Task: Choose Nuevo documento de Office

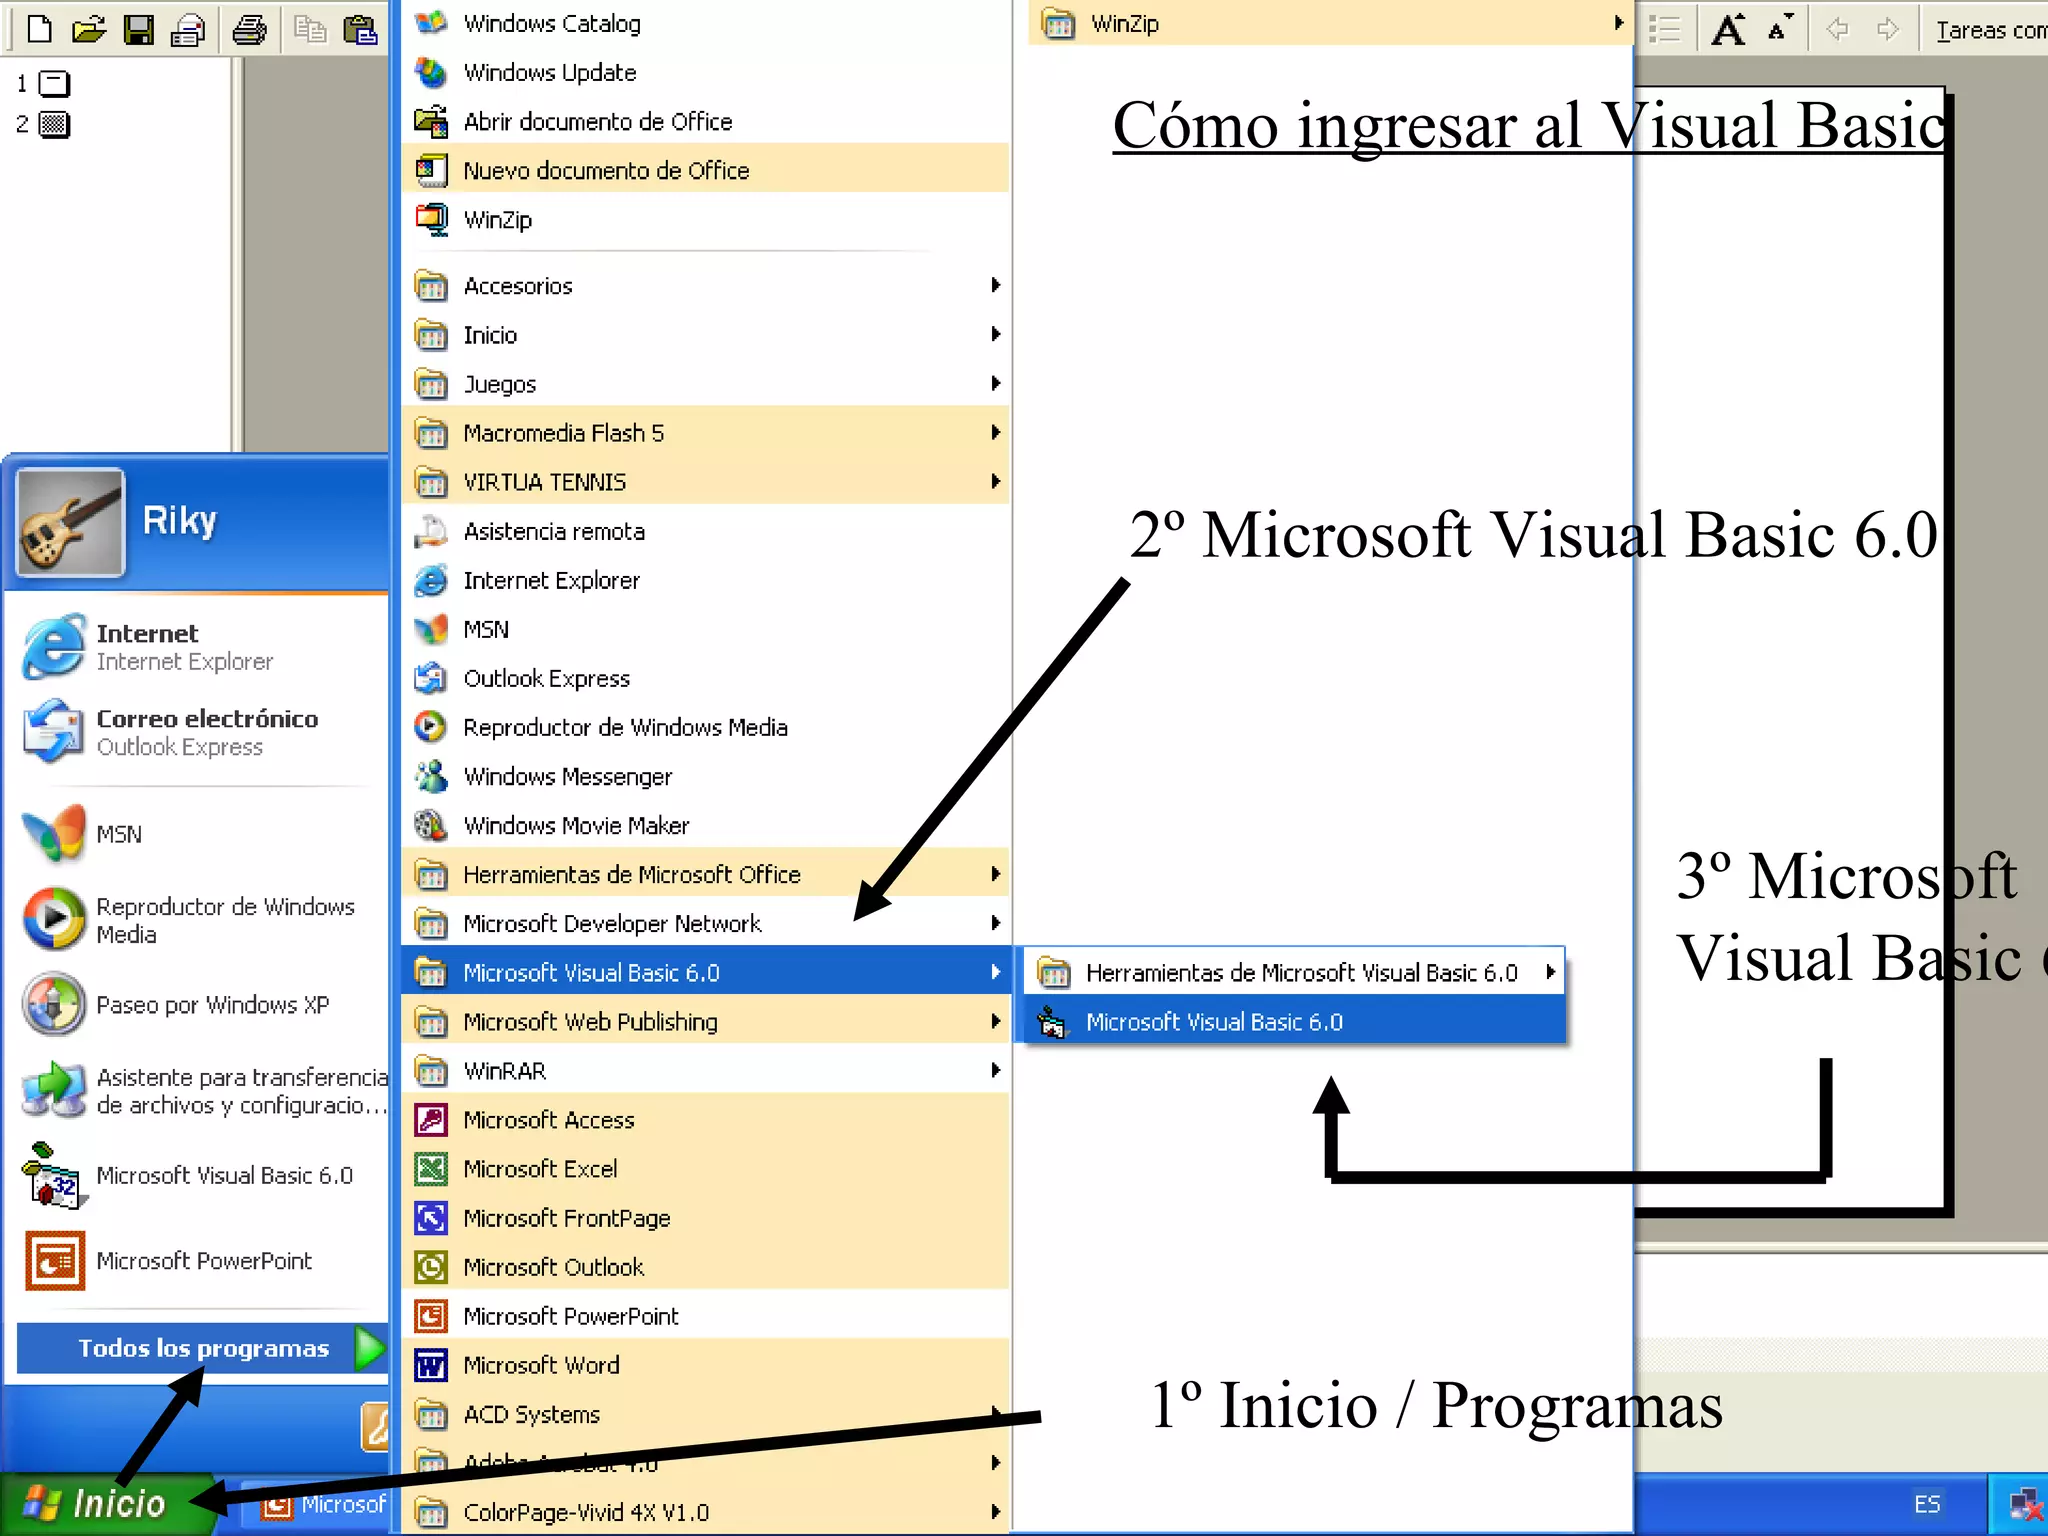Action: coord(706,170)
